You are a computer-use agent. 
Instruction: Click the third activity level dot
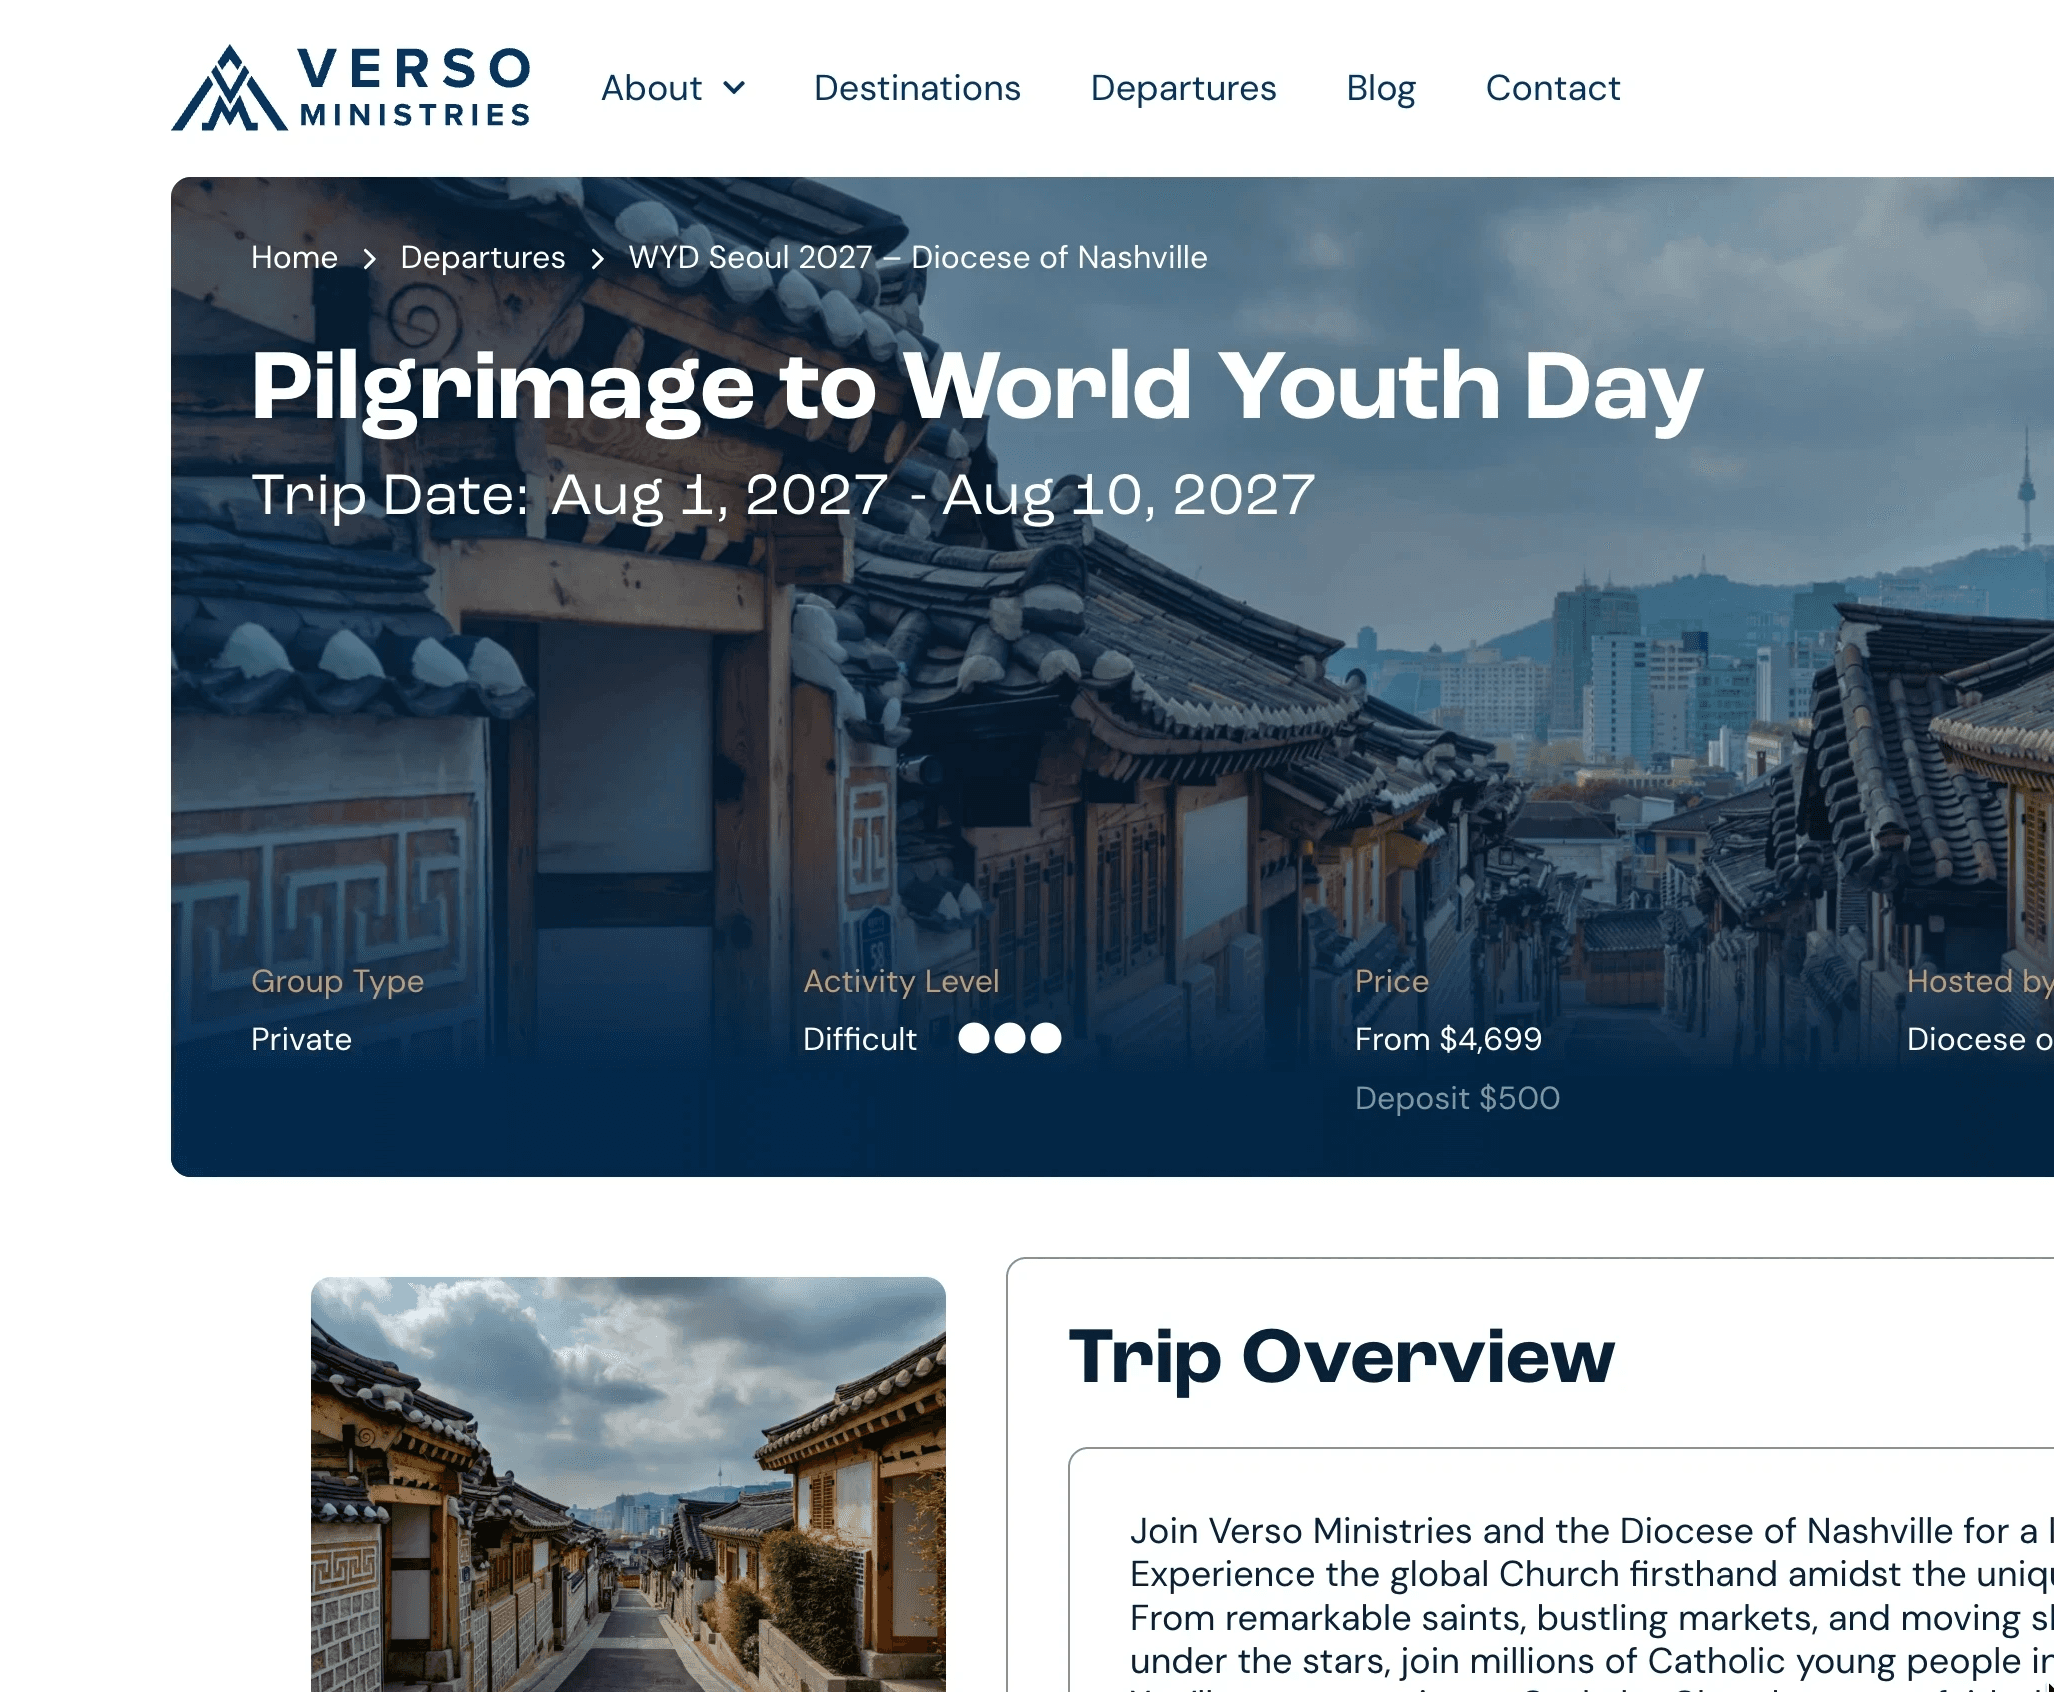(x=1046, y=1038)
